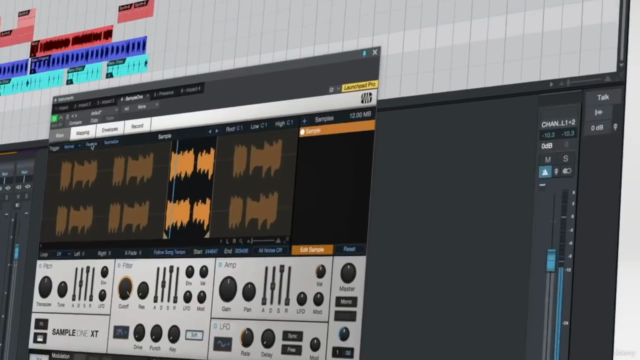
Task: Click the Pitch Tune knob
Action: [x=62, y=289]
